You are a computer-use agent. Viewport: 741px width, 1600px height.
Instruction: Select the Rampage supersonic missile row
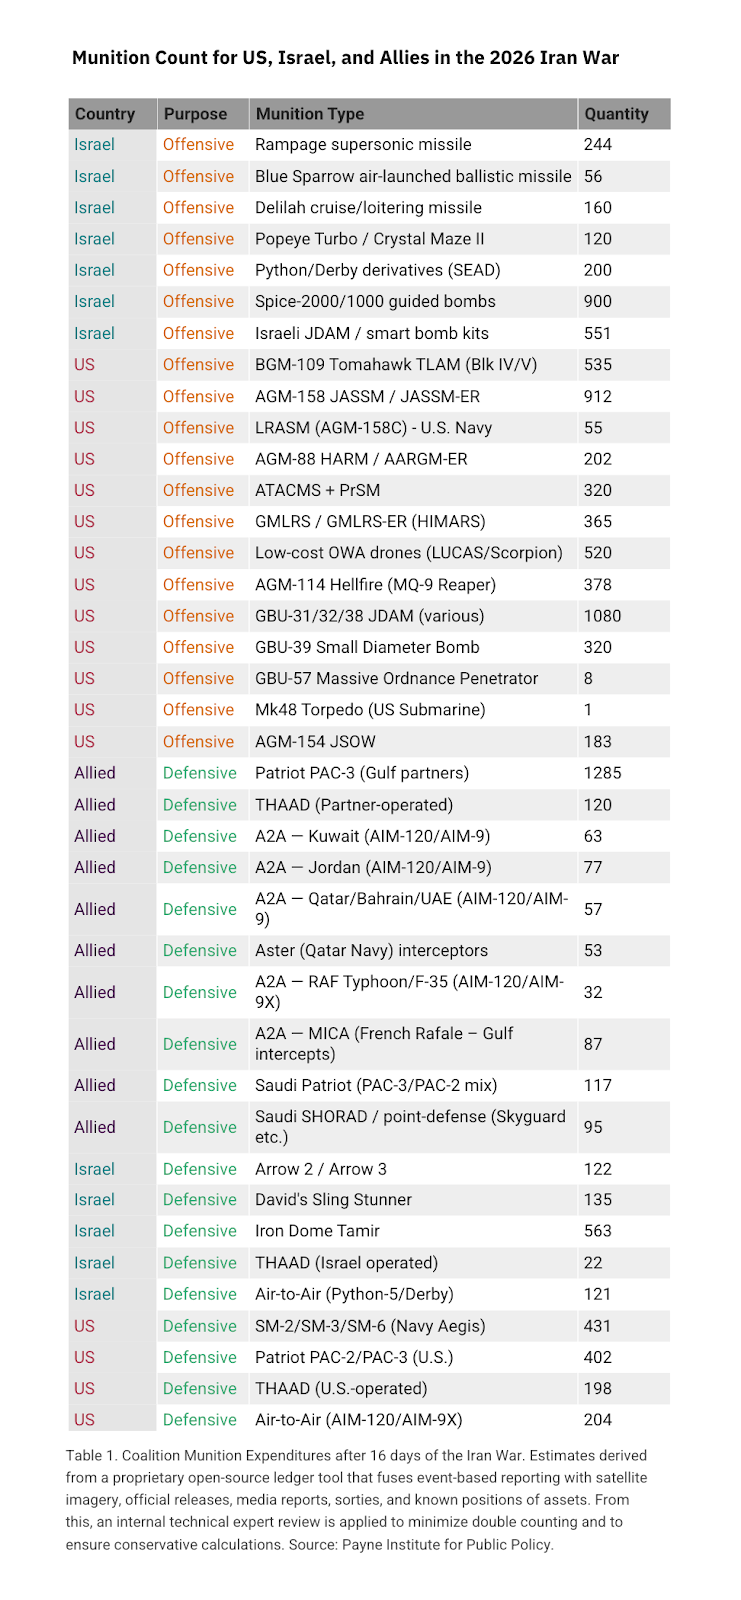click(369, 145)
